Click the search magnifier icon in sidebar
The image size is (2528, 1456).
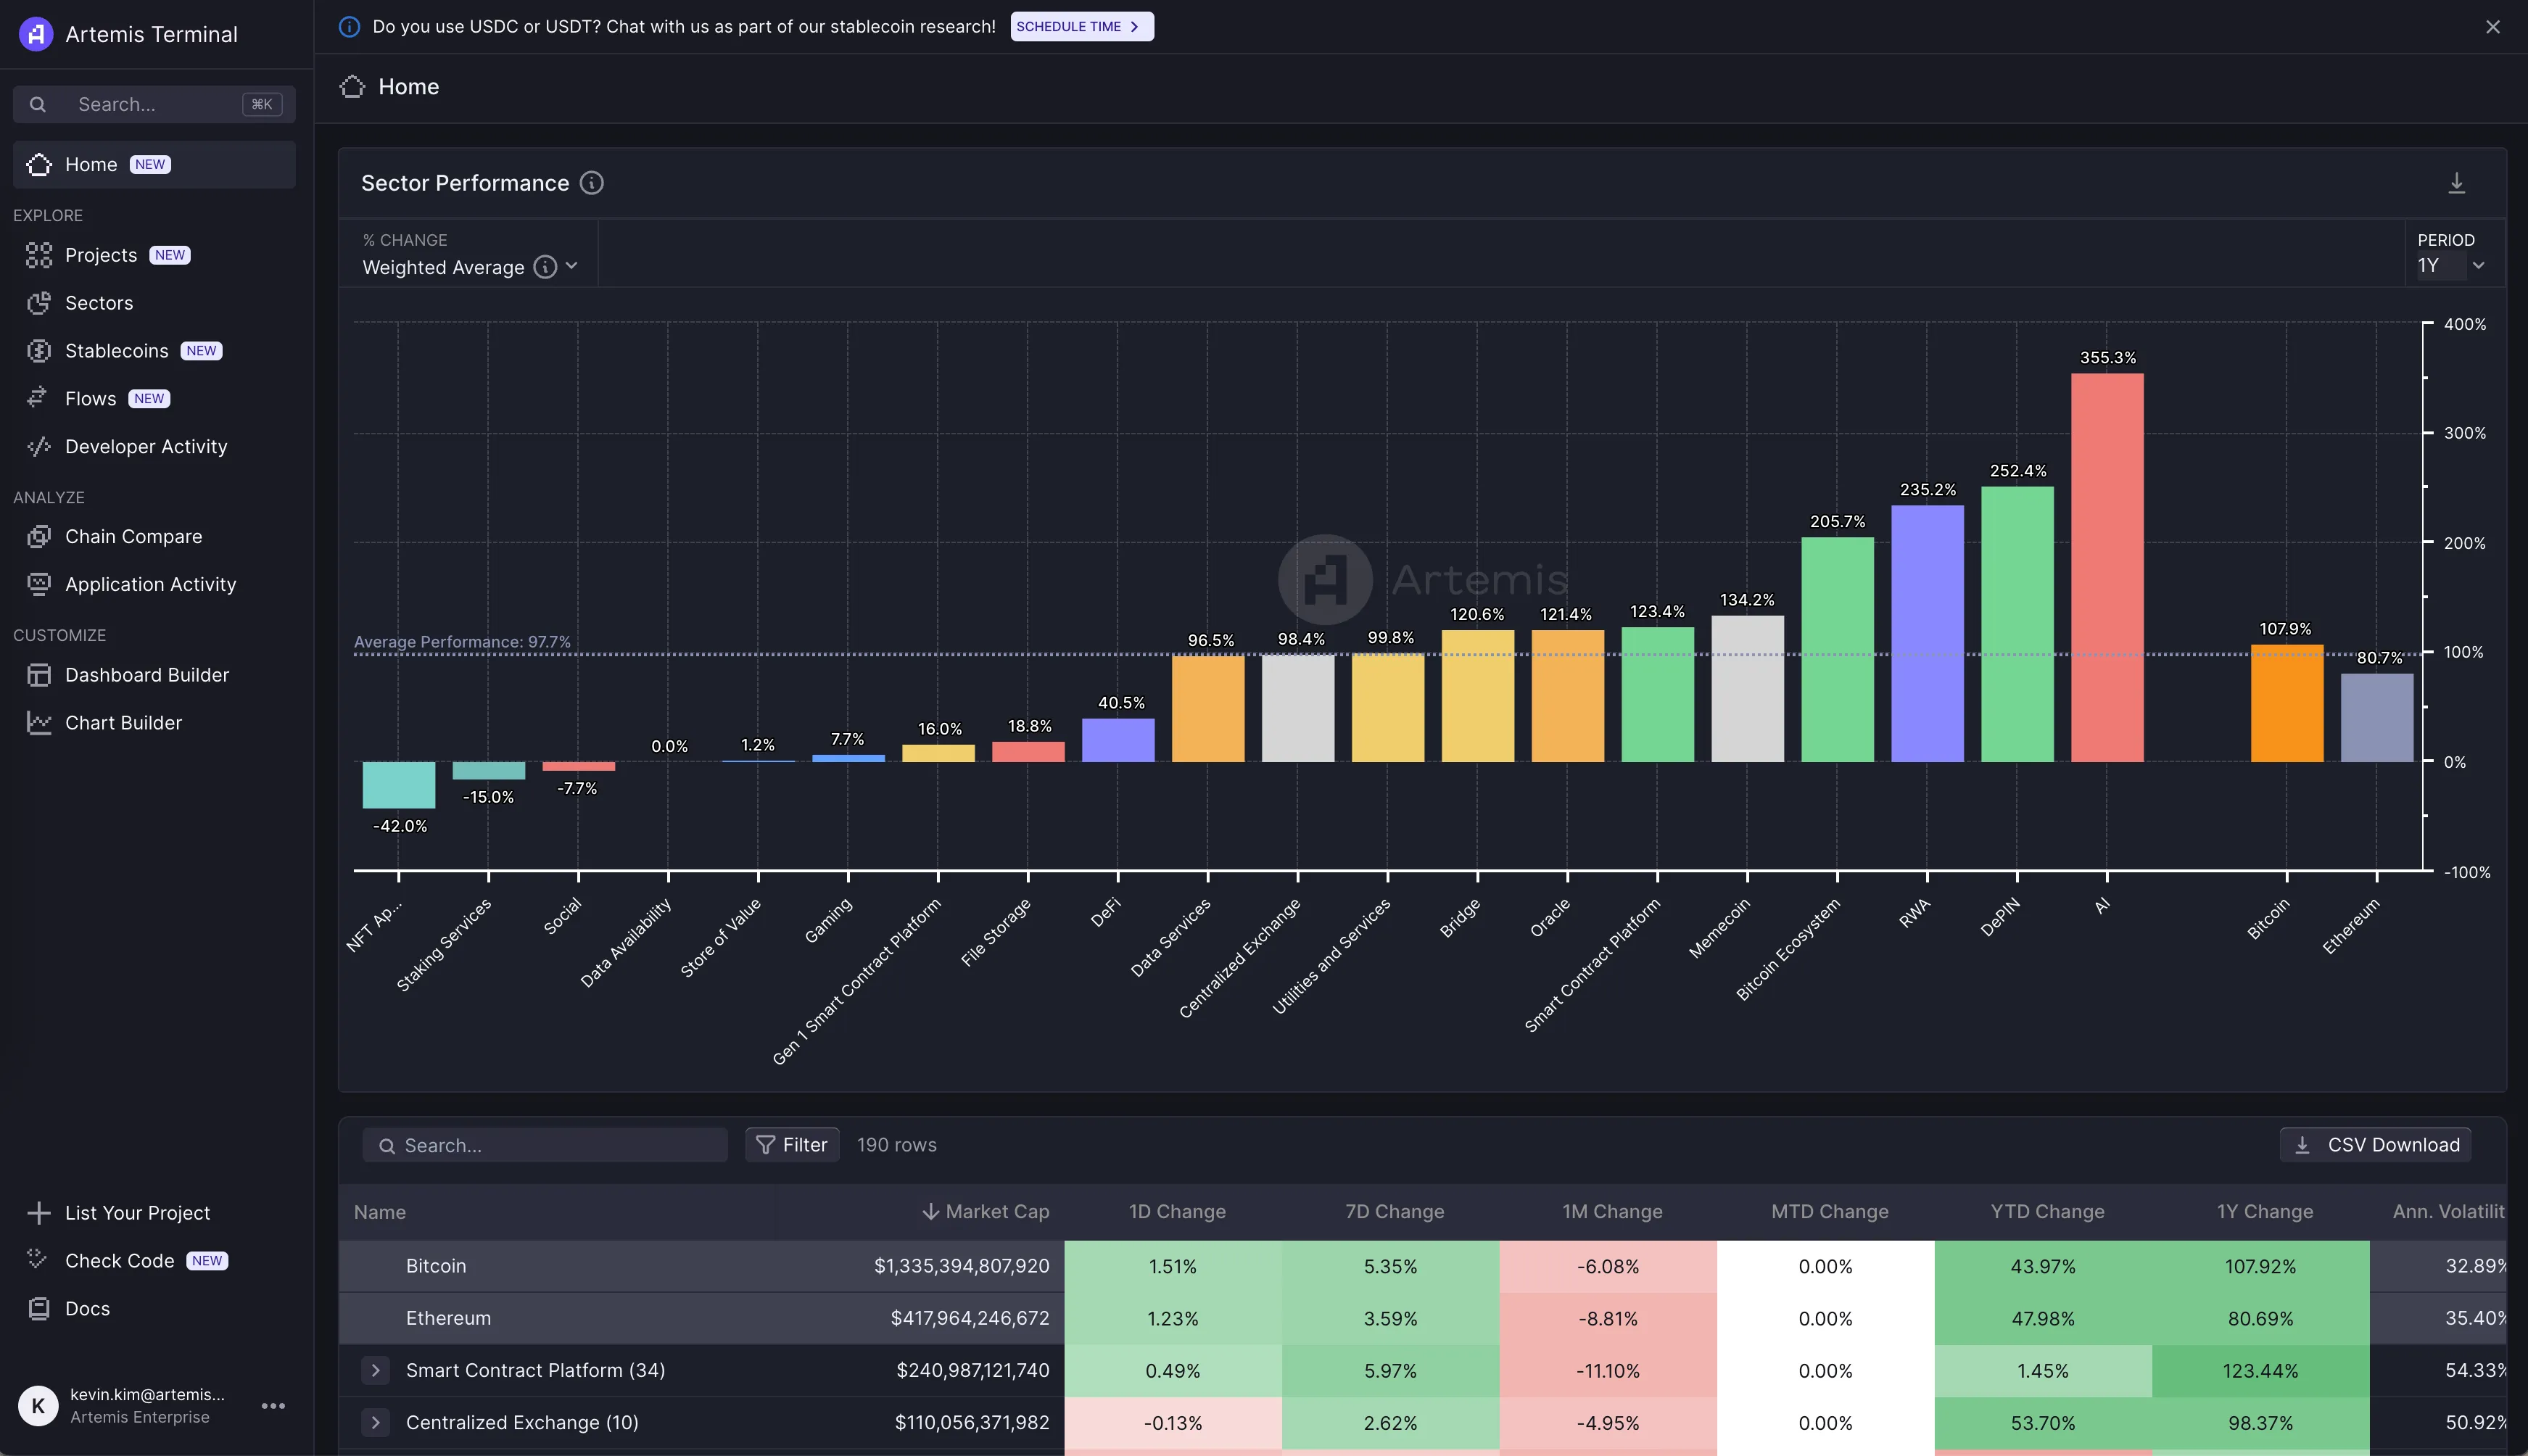38,104
